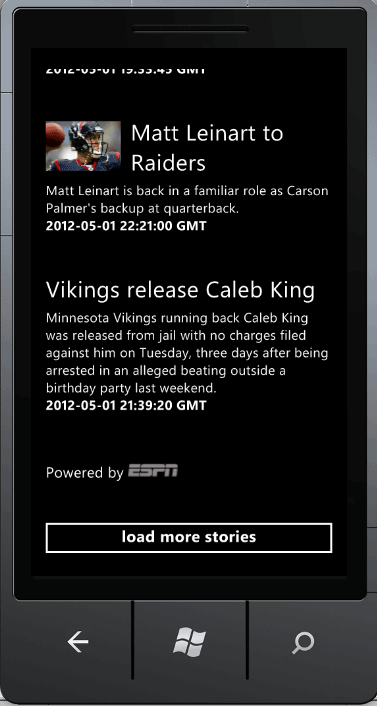Click the was released from jail line
The height and width of the screenshot is (706, 377).
[176, 335]
